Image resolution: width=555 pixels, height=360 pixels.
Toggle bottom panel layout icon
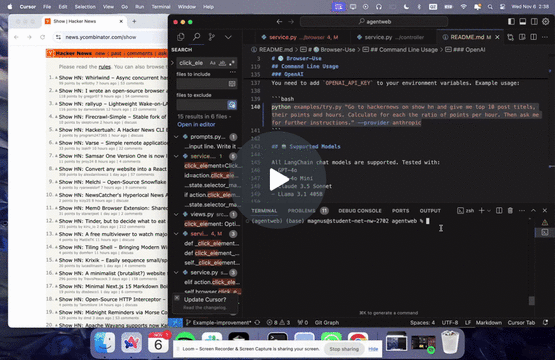pyautogui.click(x=522, y=22)
